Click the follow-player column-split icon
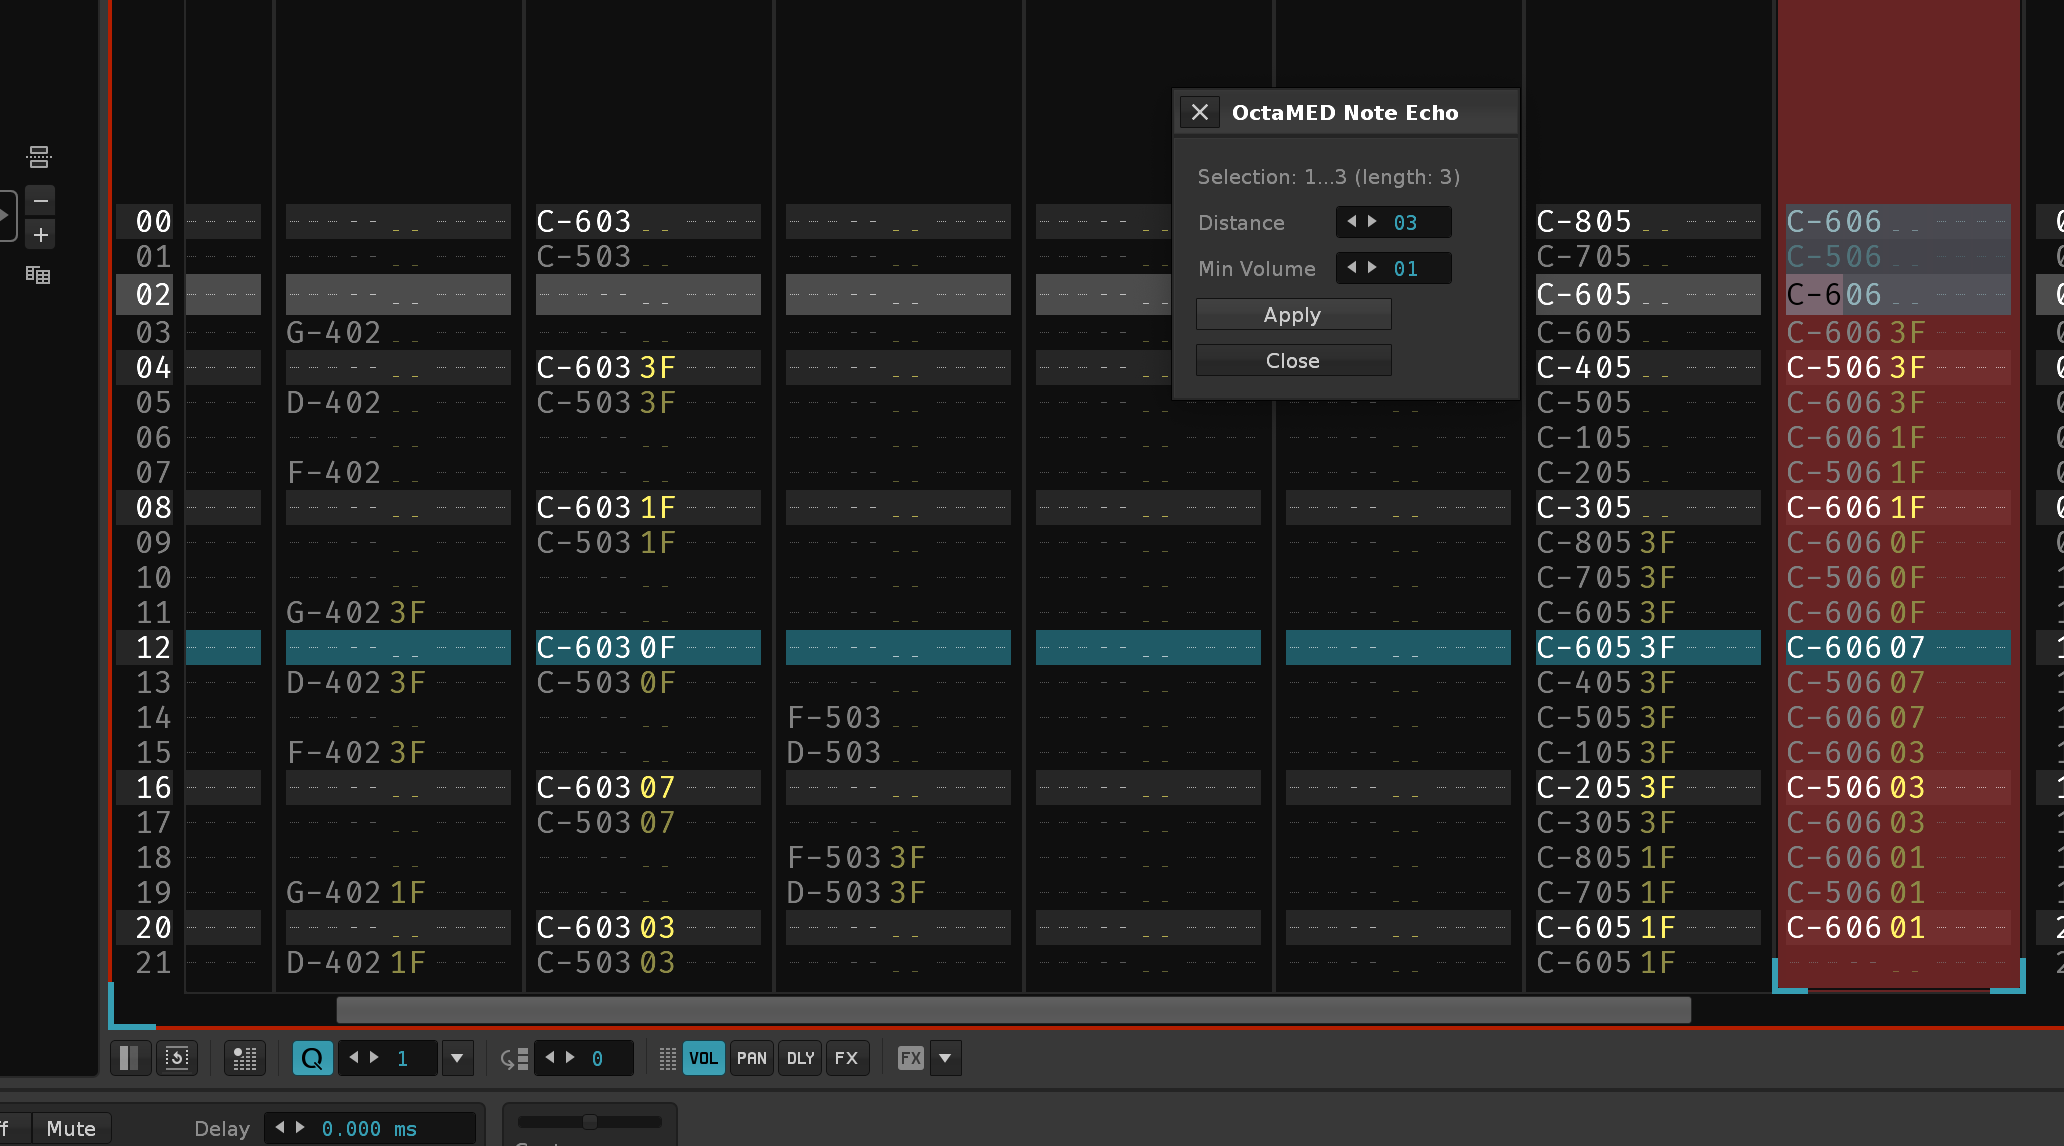The image size is (2064, 1146). tap(129, 1058)
